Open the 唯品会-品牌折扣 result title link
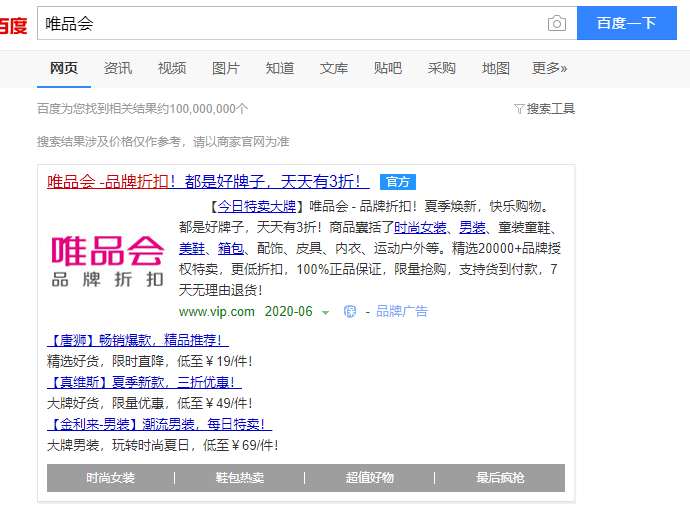690x508 pixels. [208, 181]
